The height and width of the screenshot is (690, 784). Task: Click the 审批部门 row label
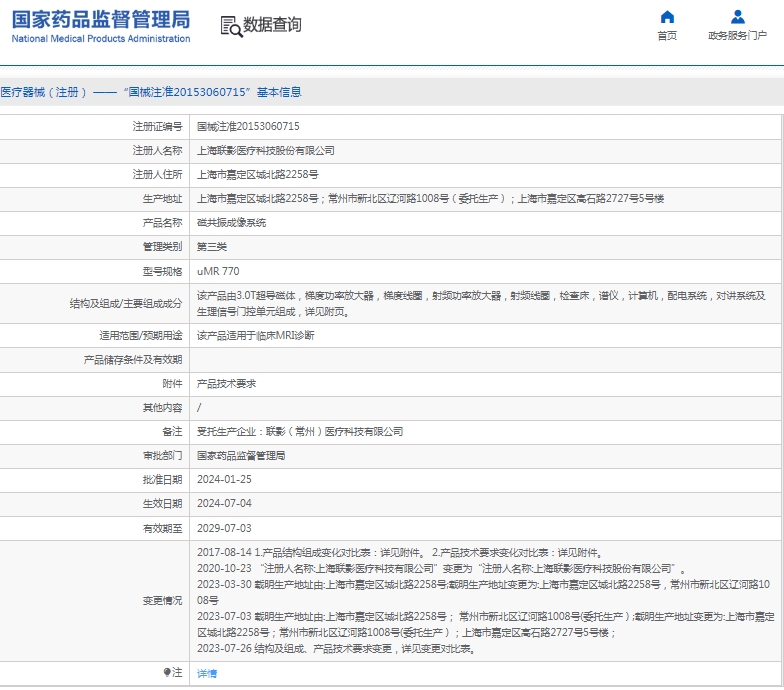162,456
